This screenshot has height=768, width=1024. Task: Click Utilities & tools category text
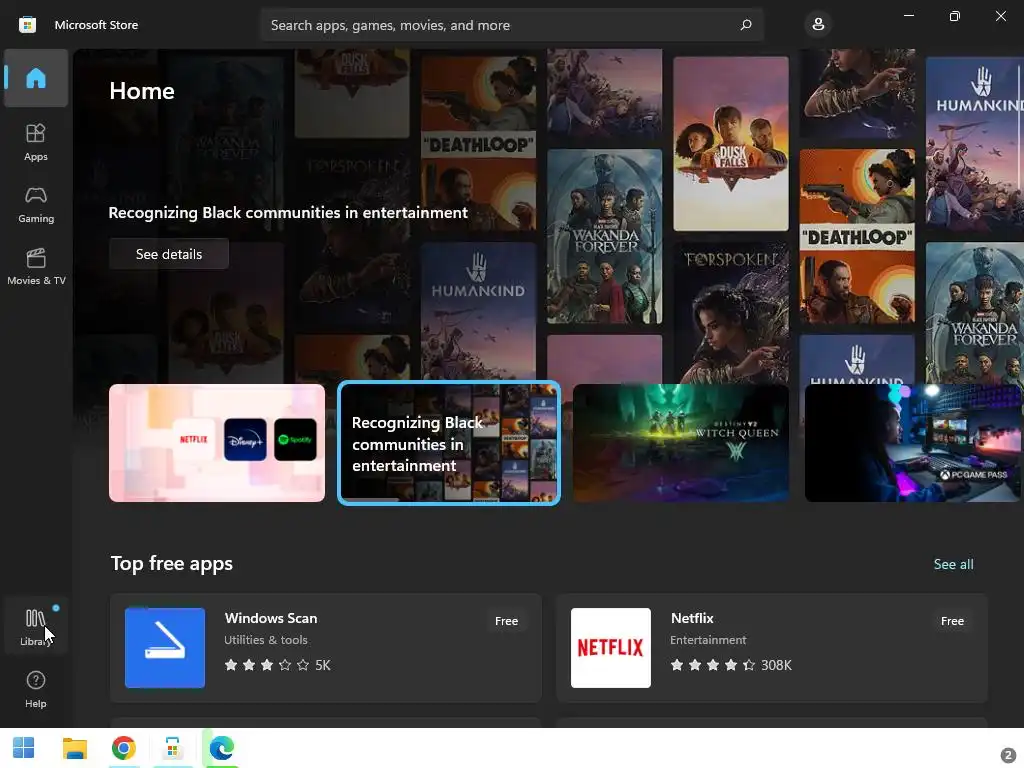[266, 640]
